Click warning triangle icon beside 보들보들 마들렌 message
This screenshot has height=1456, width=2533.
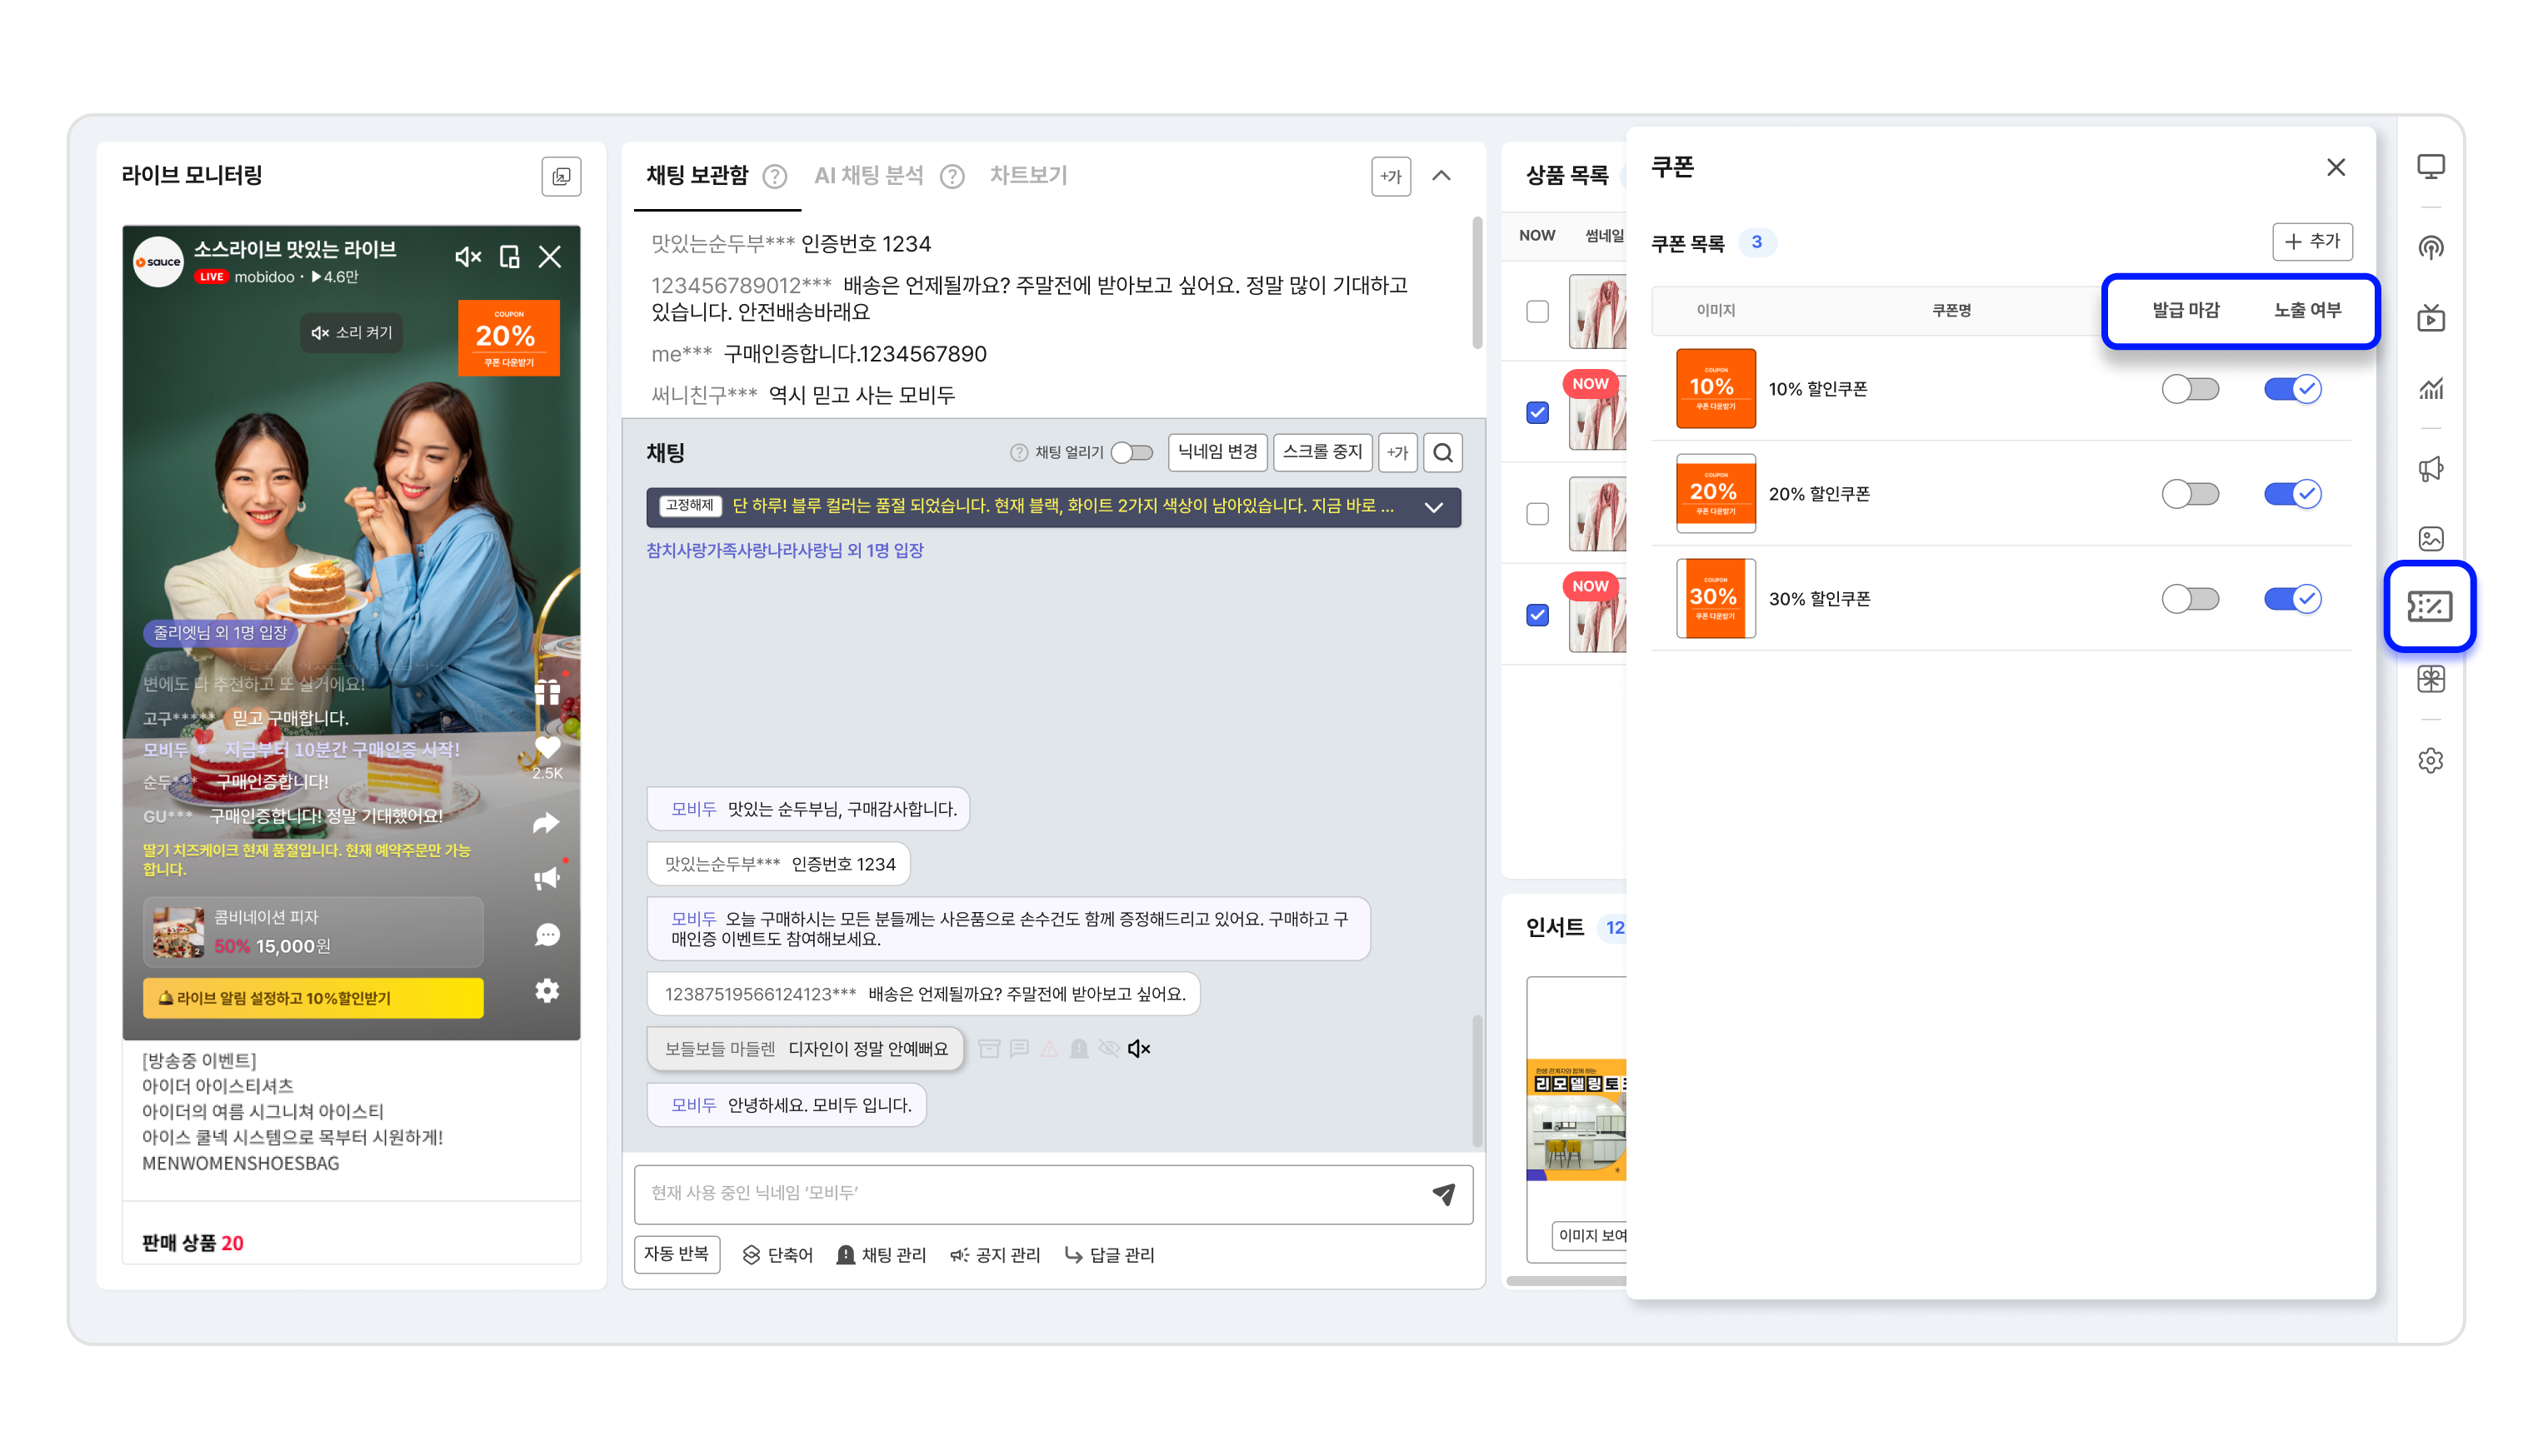coord(1049,1049)
